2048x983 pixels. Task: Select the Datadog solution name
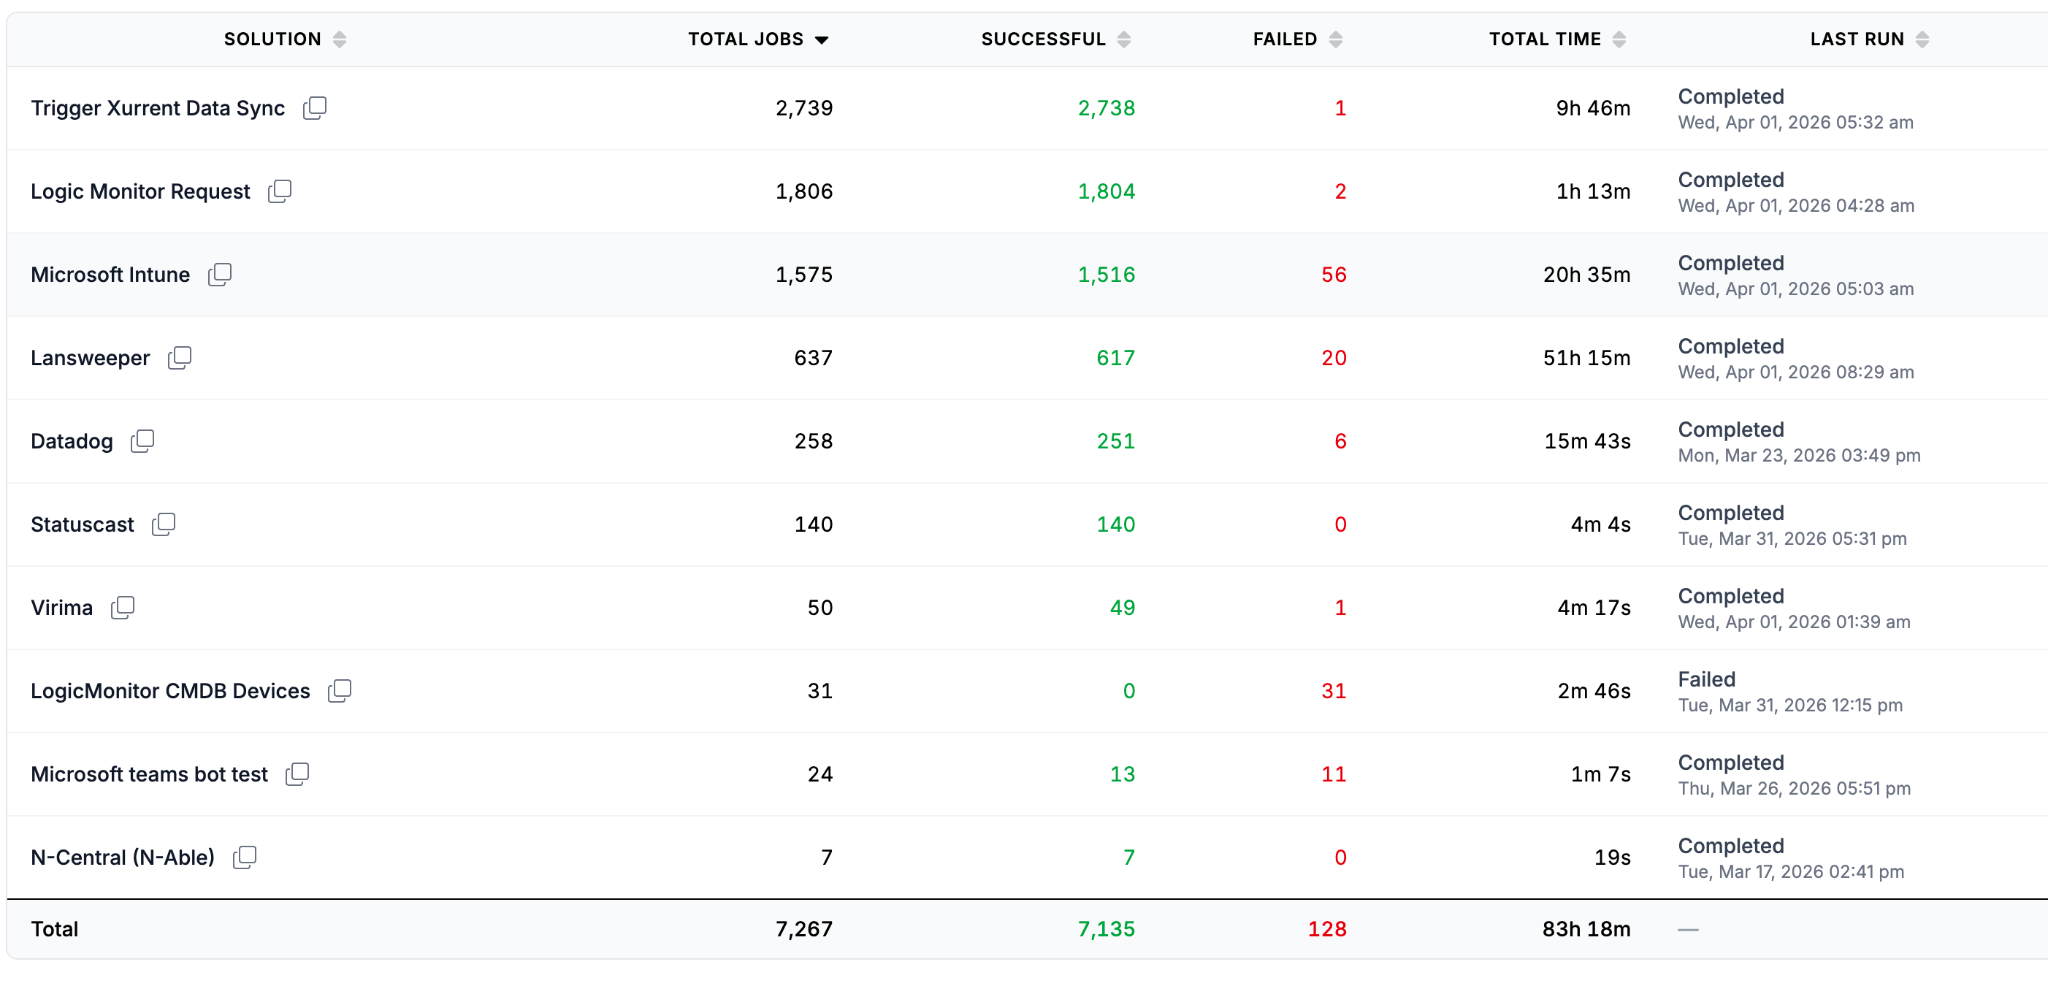point(72,441)
